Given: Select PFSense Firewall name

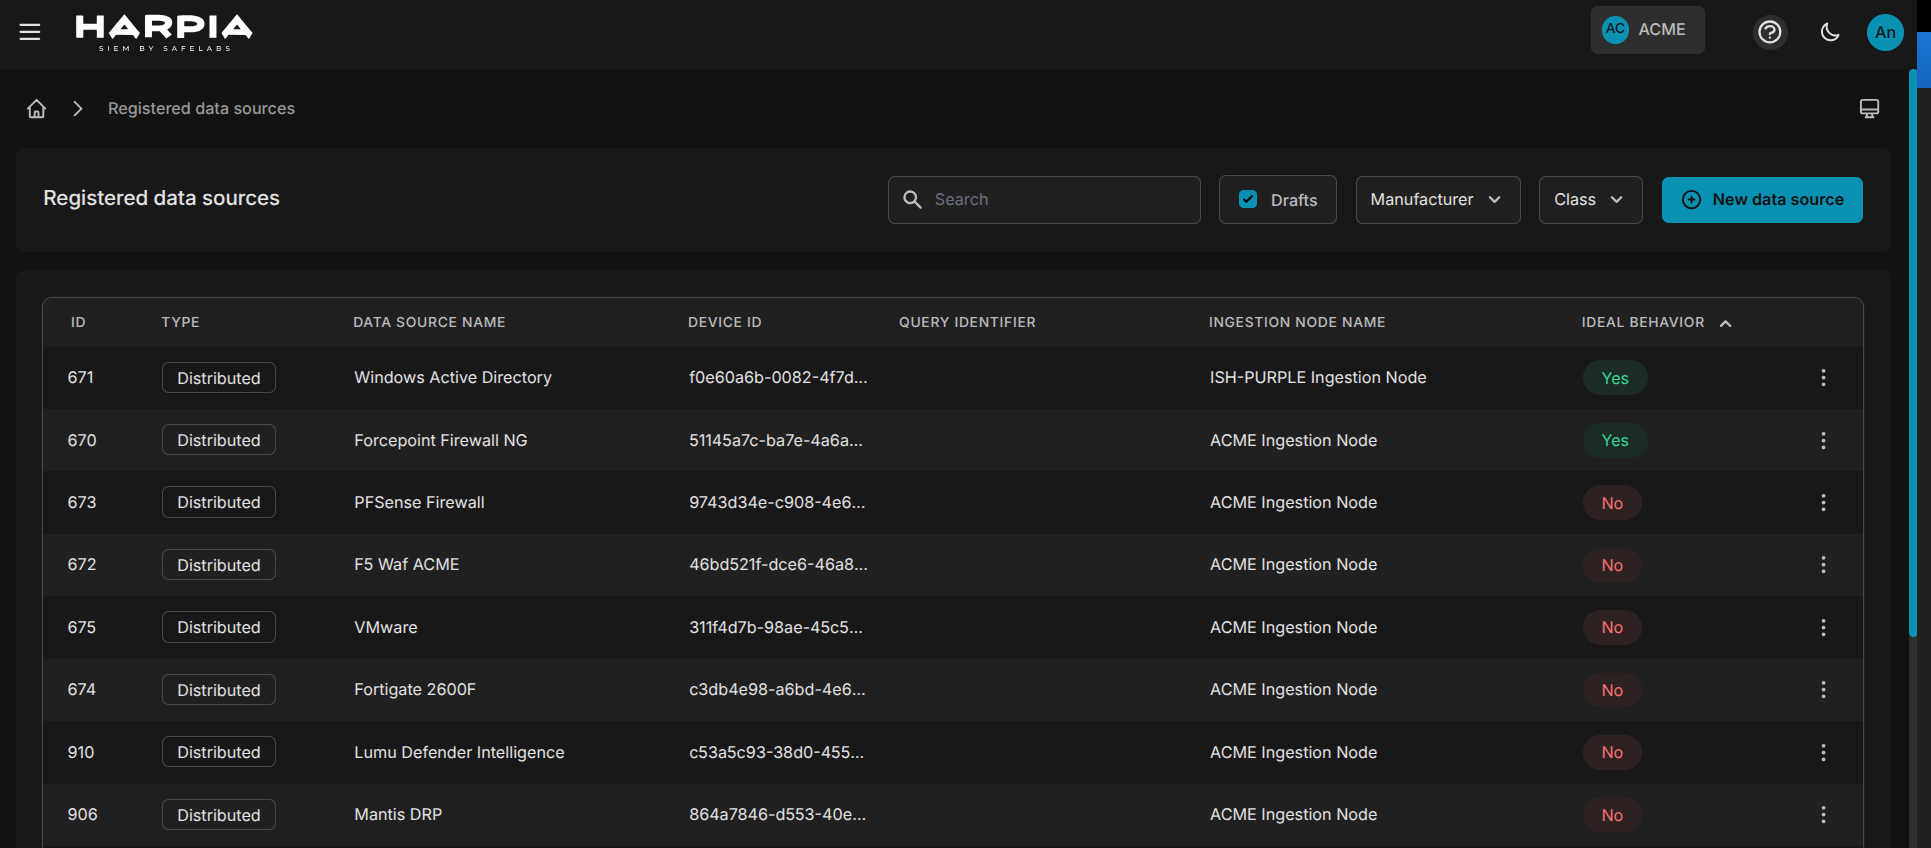Looking at the screenshot, I should (x=419, y=502).
